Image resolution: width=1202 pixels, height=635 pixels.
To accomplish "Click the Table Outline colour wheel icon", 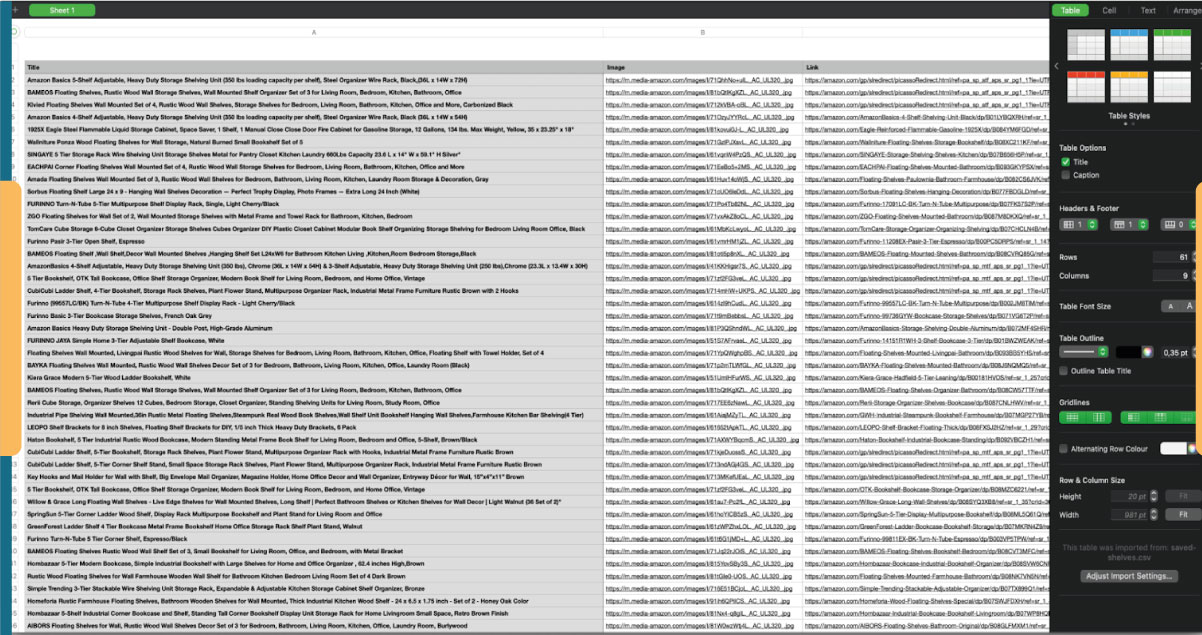I will [1147, 352].
